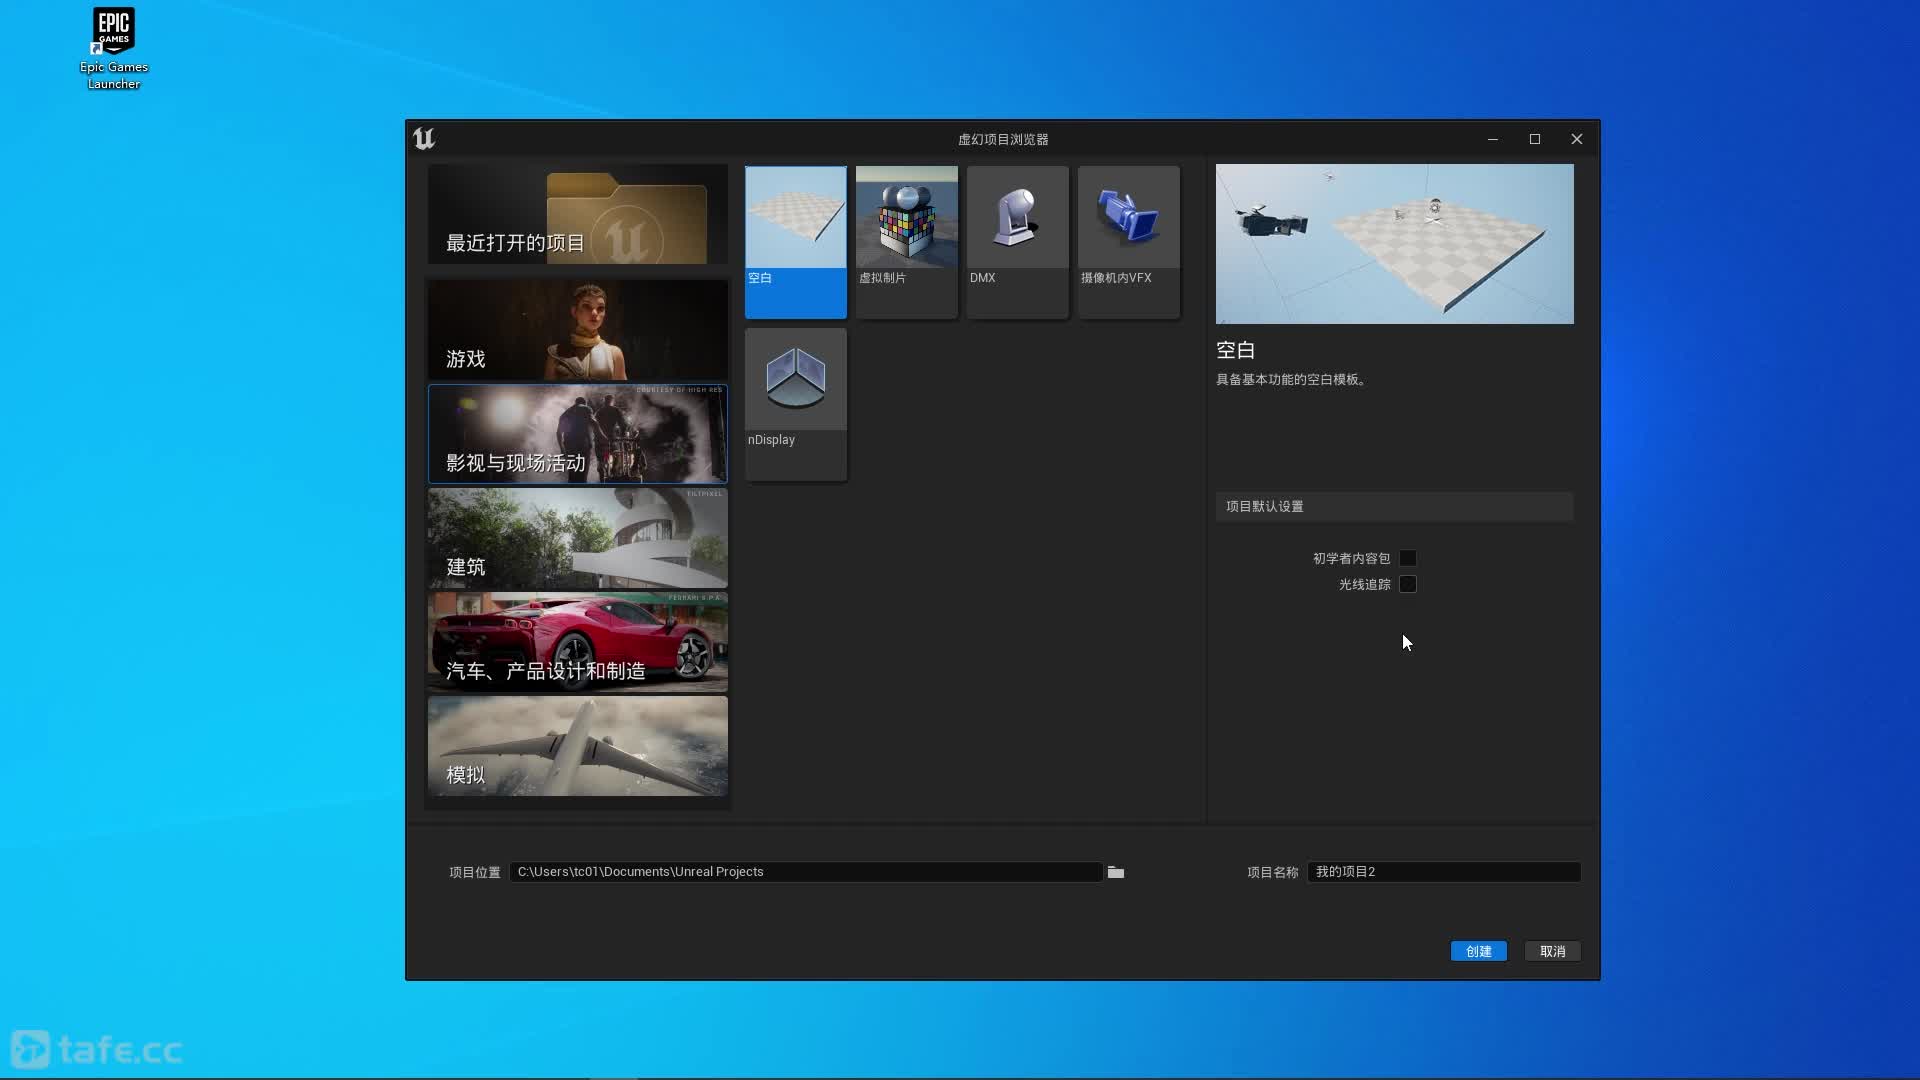
Task: Select the DMX template
Action: [x=1018, y=242]
